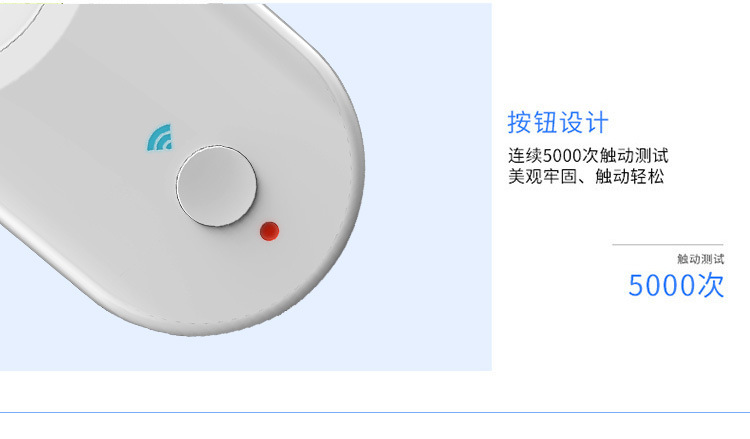Click the 触动轻松 phrase
750x439 pixels.
coord(629,176)
